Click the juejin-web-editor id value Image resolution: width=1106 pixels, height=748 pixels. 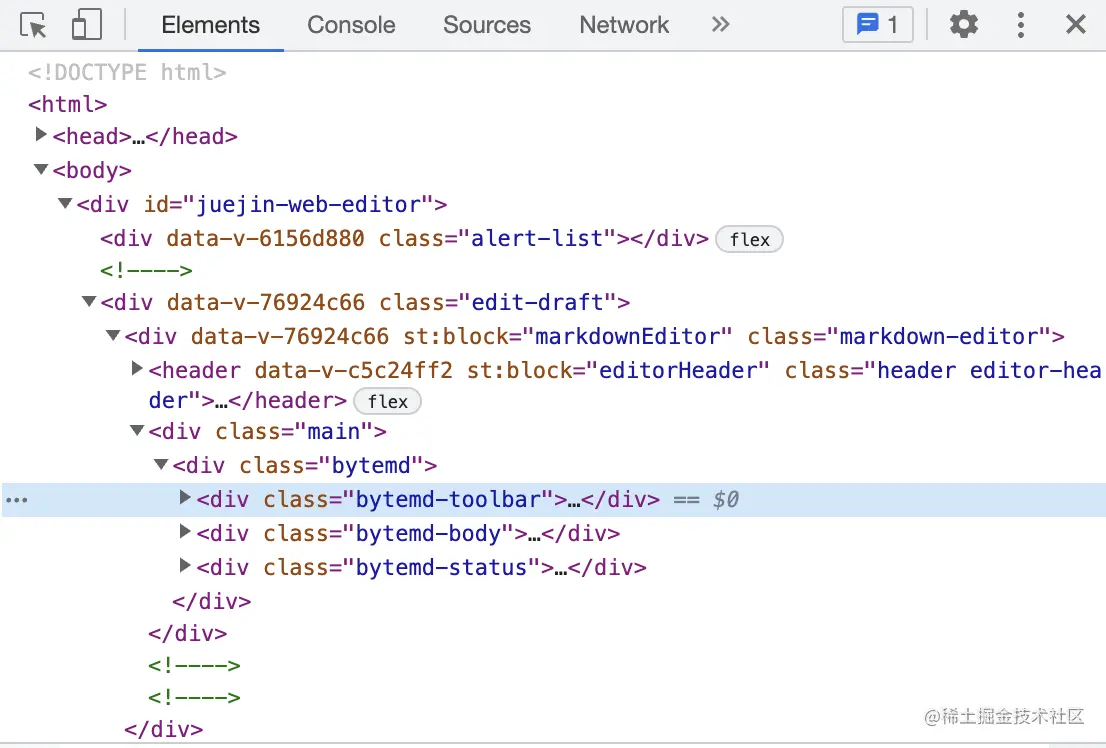(308, 205)
